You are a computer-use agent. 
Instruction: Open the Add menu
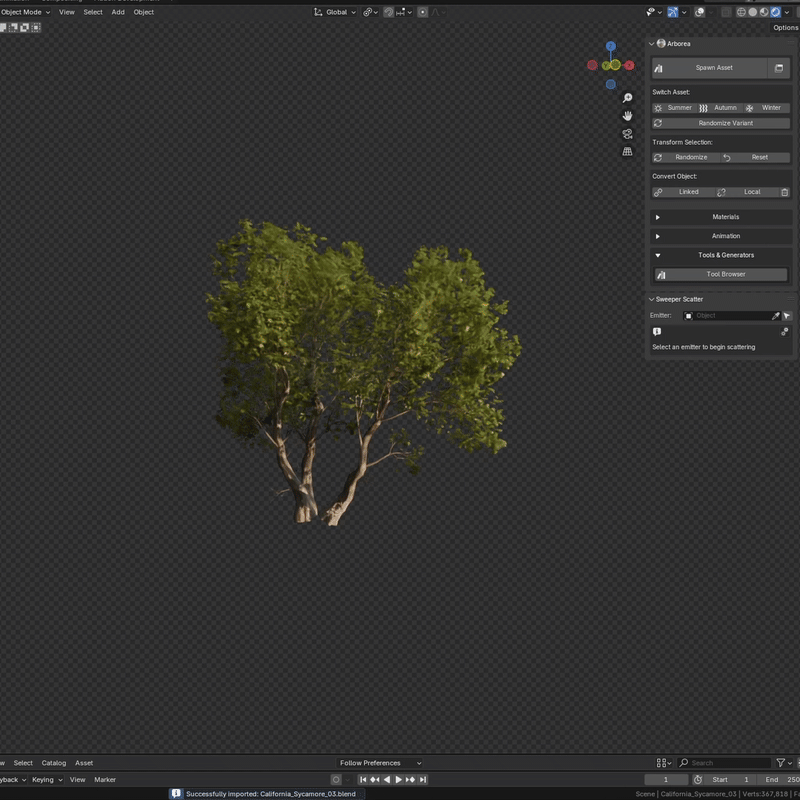coord(118,12)
